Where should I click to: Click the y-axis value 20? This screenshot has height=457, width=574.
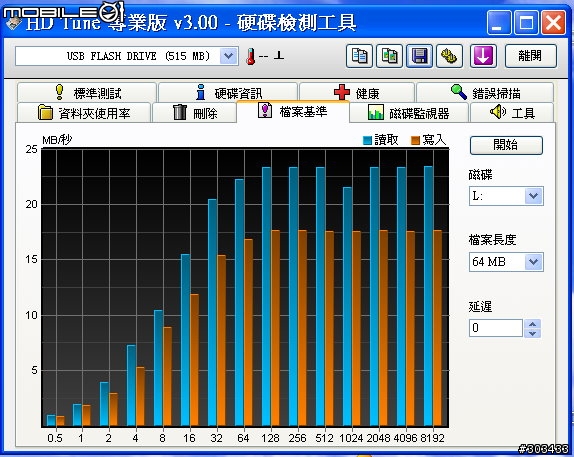click(31, 204)
